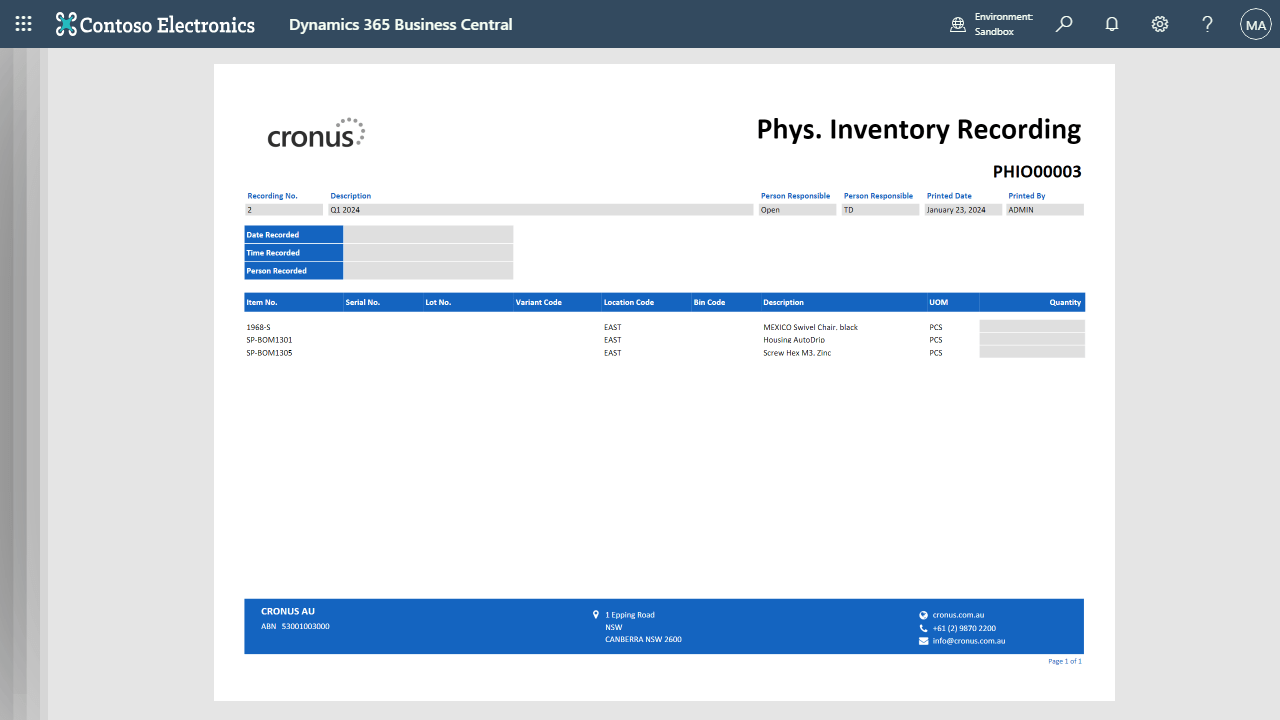Open the app launcher waffle menu
1280x720 pixels.
click(x=24, y=24)
